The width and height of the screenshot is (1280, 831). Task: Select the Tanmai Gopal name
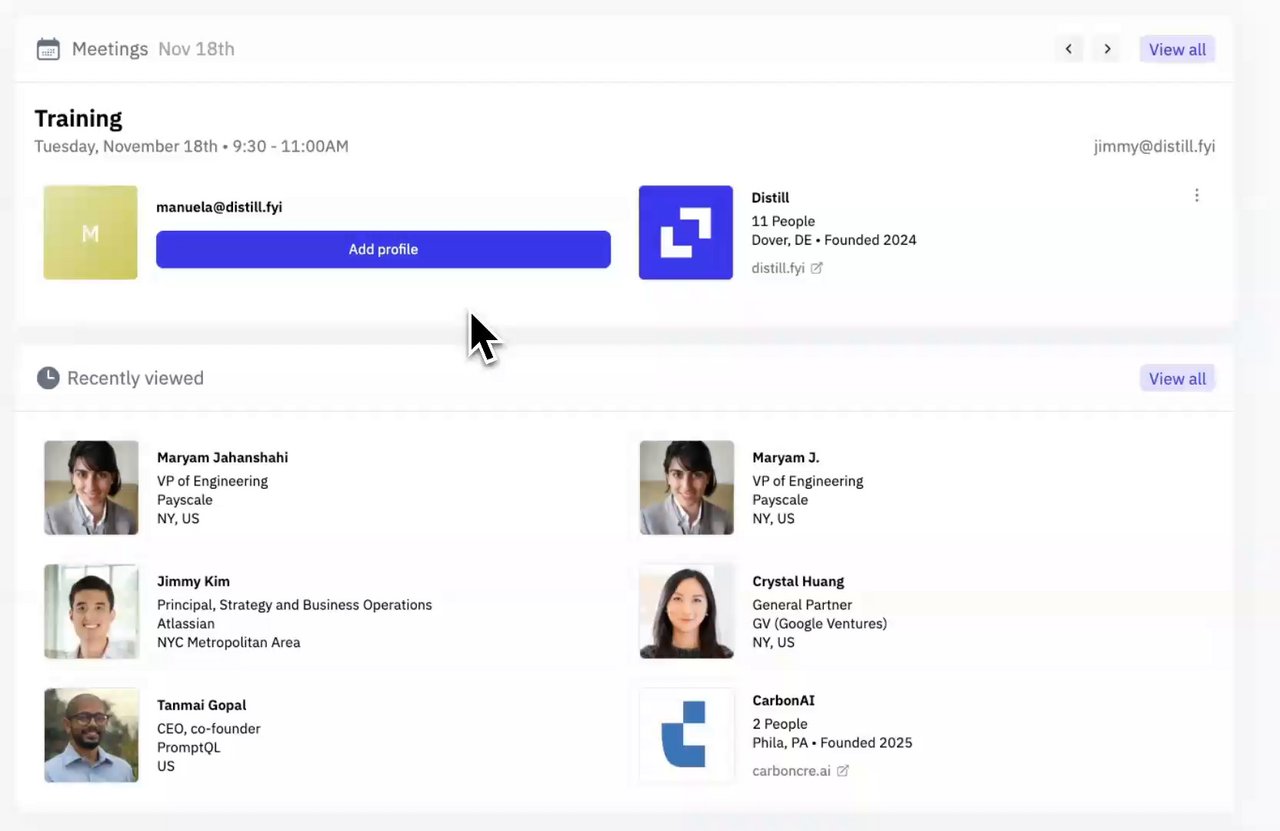pyautogui.click(x=201, y=705)
